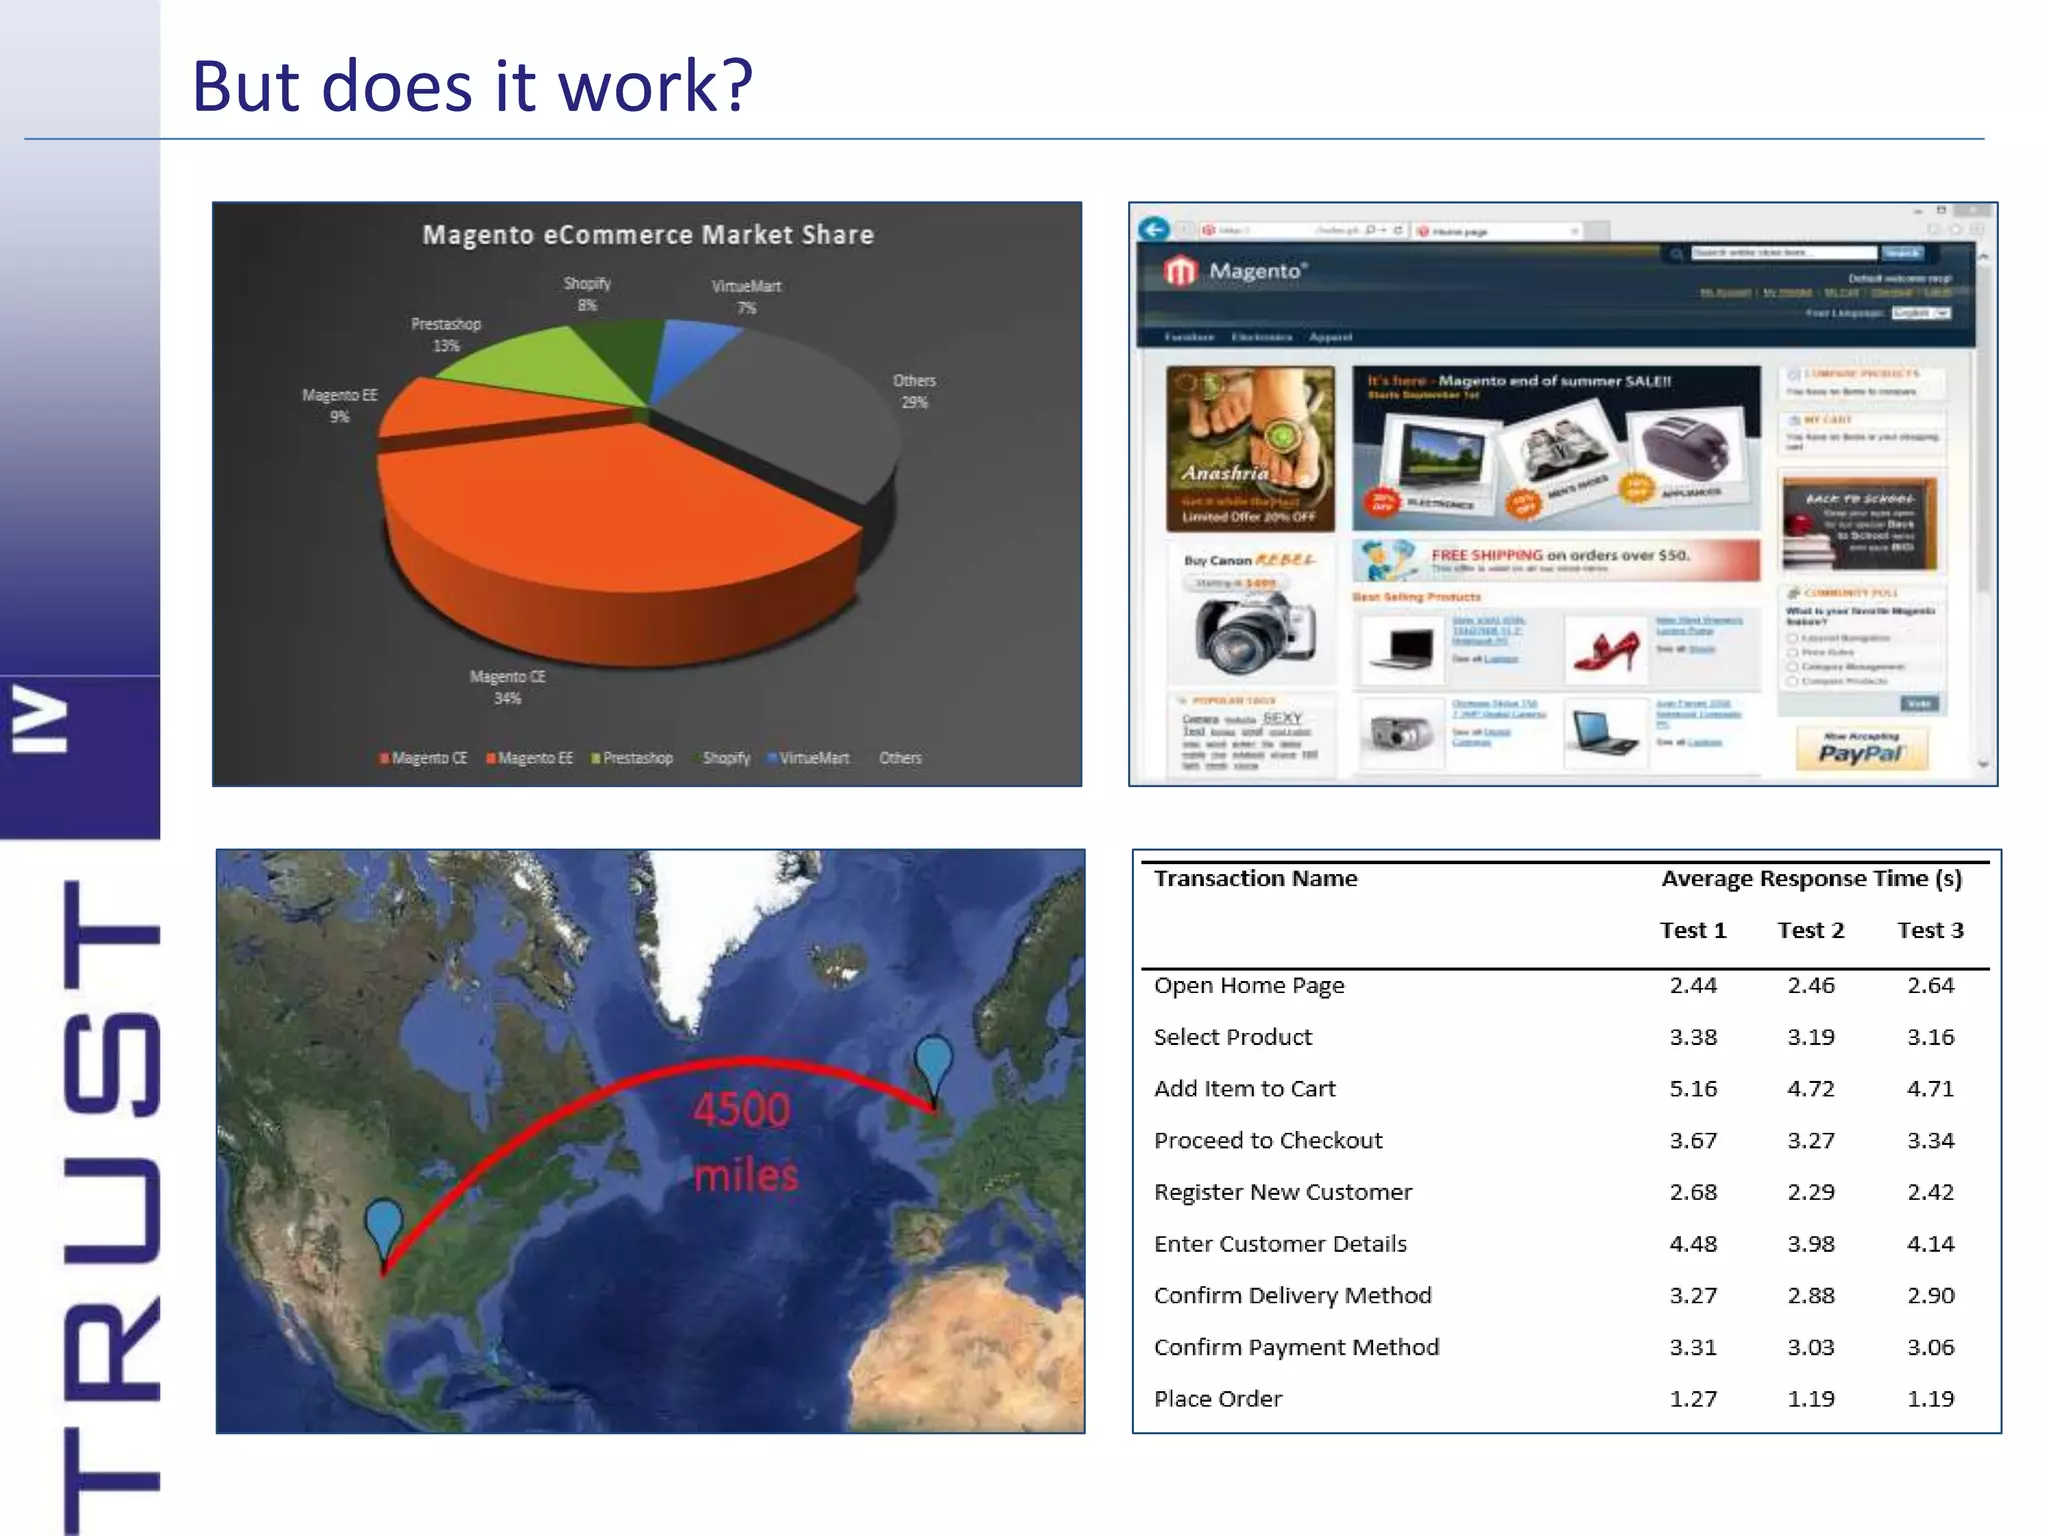2048x1536 pixels.
Task: Click the browser back arrow button
Action: pos(1154,229)
